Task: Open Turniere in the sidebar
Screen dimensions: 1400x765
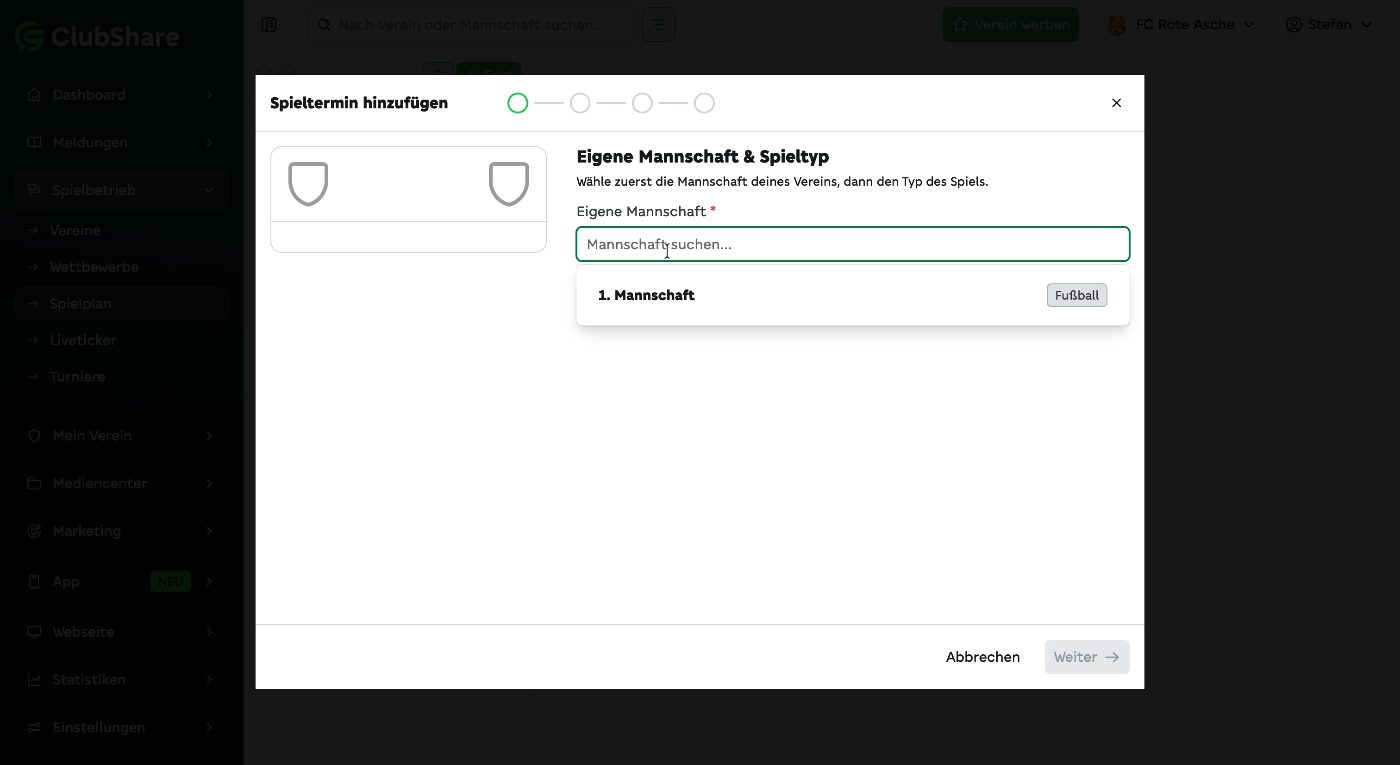Action: (x=77, y=378)
